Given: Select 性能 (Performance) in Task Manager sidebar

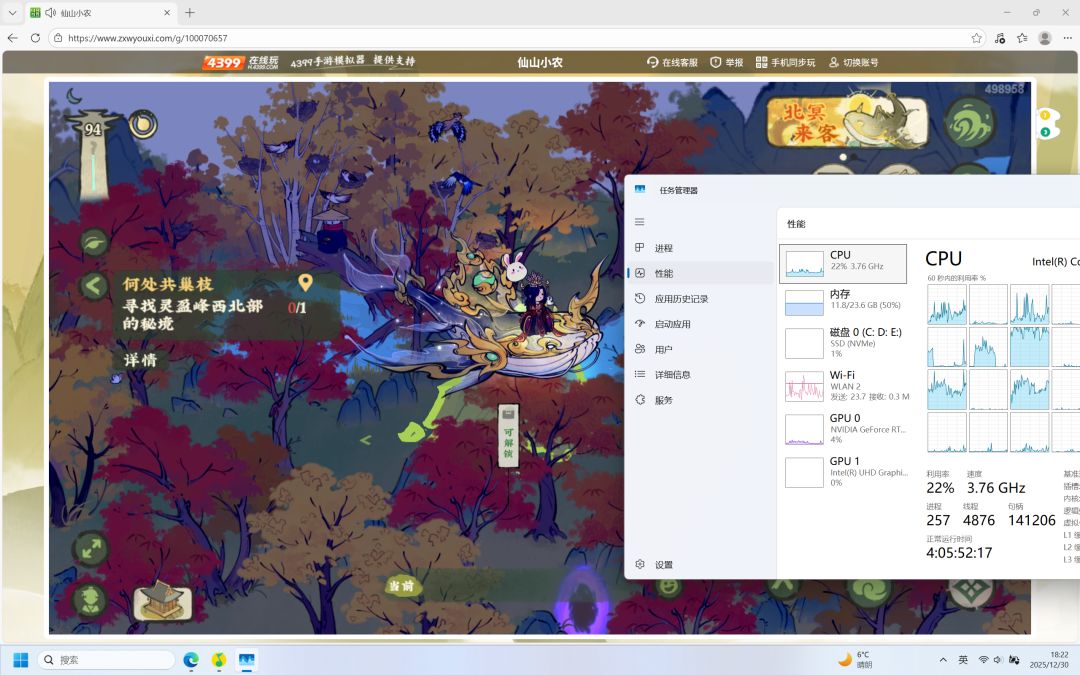Looking at the screenshot, I should [x=700, y=273].
